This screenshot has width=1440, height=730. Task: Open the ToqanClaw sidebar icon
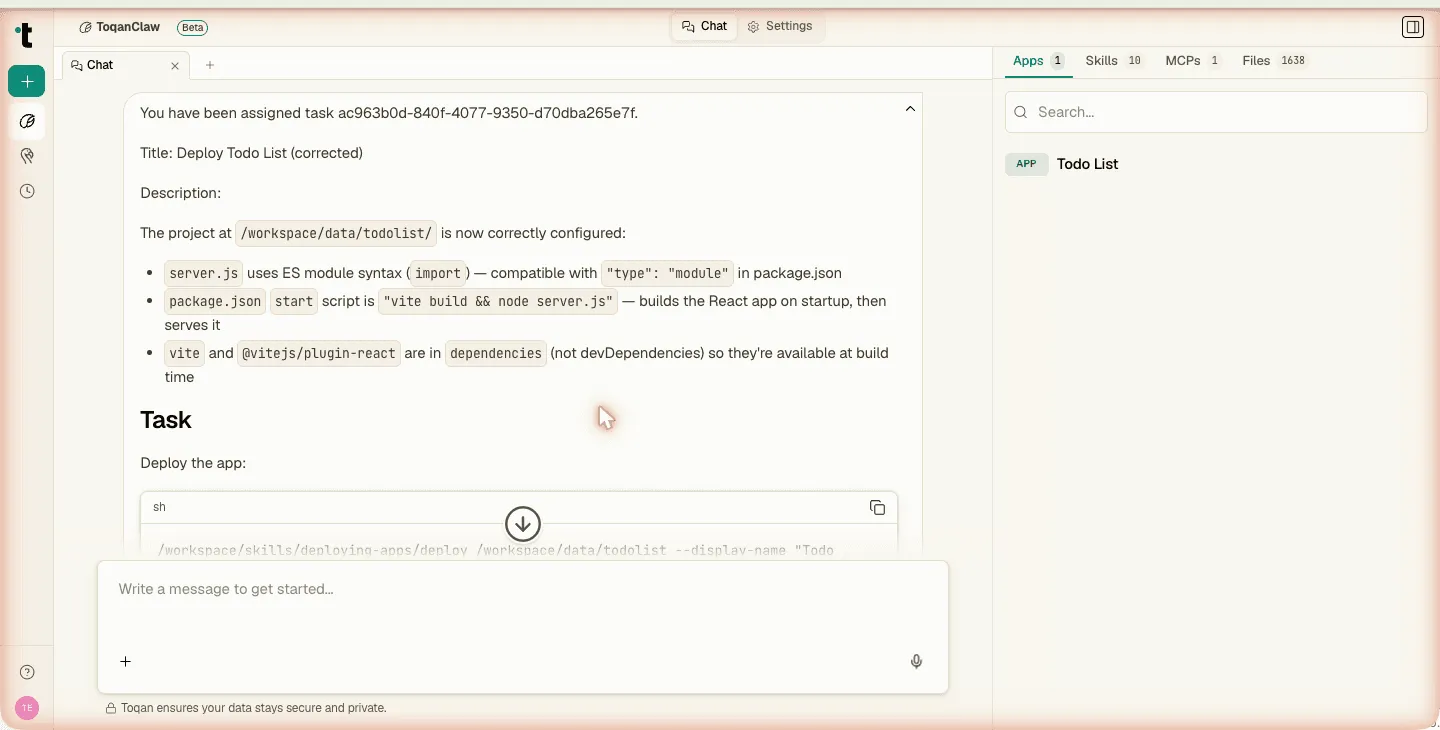(x=27, y=121)
